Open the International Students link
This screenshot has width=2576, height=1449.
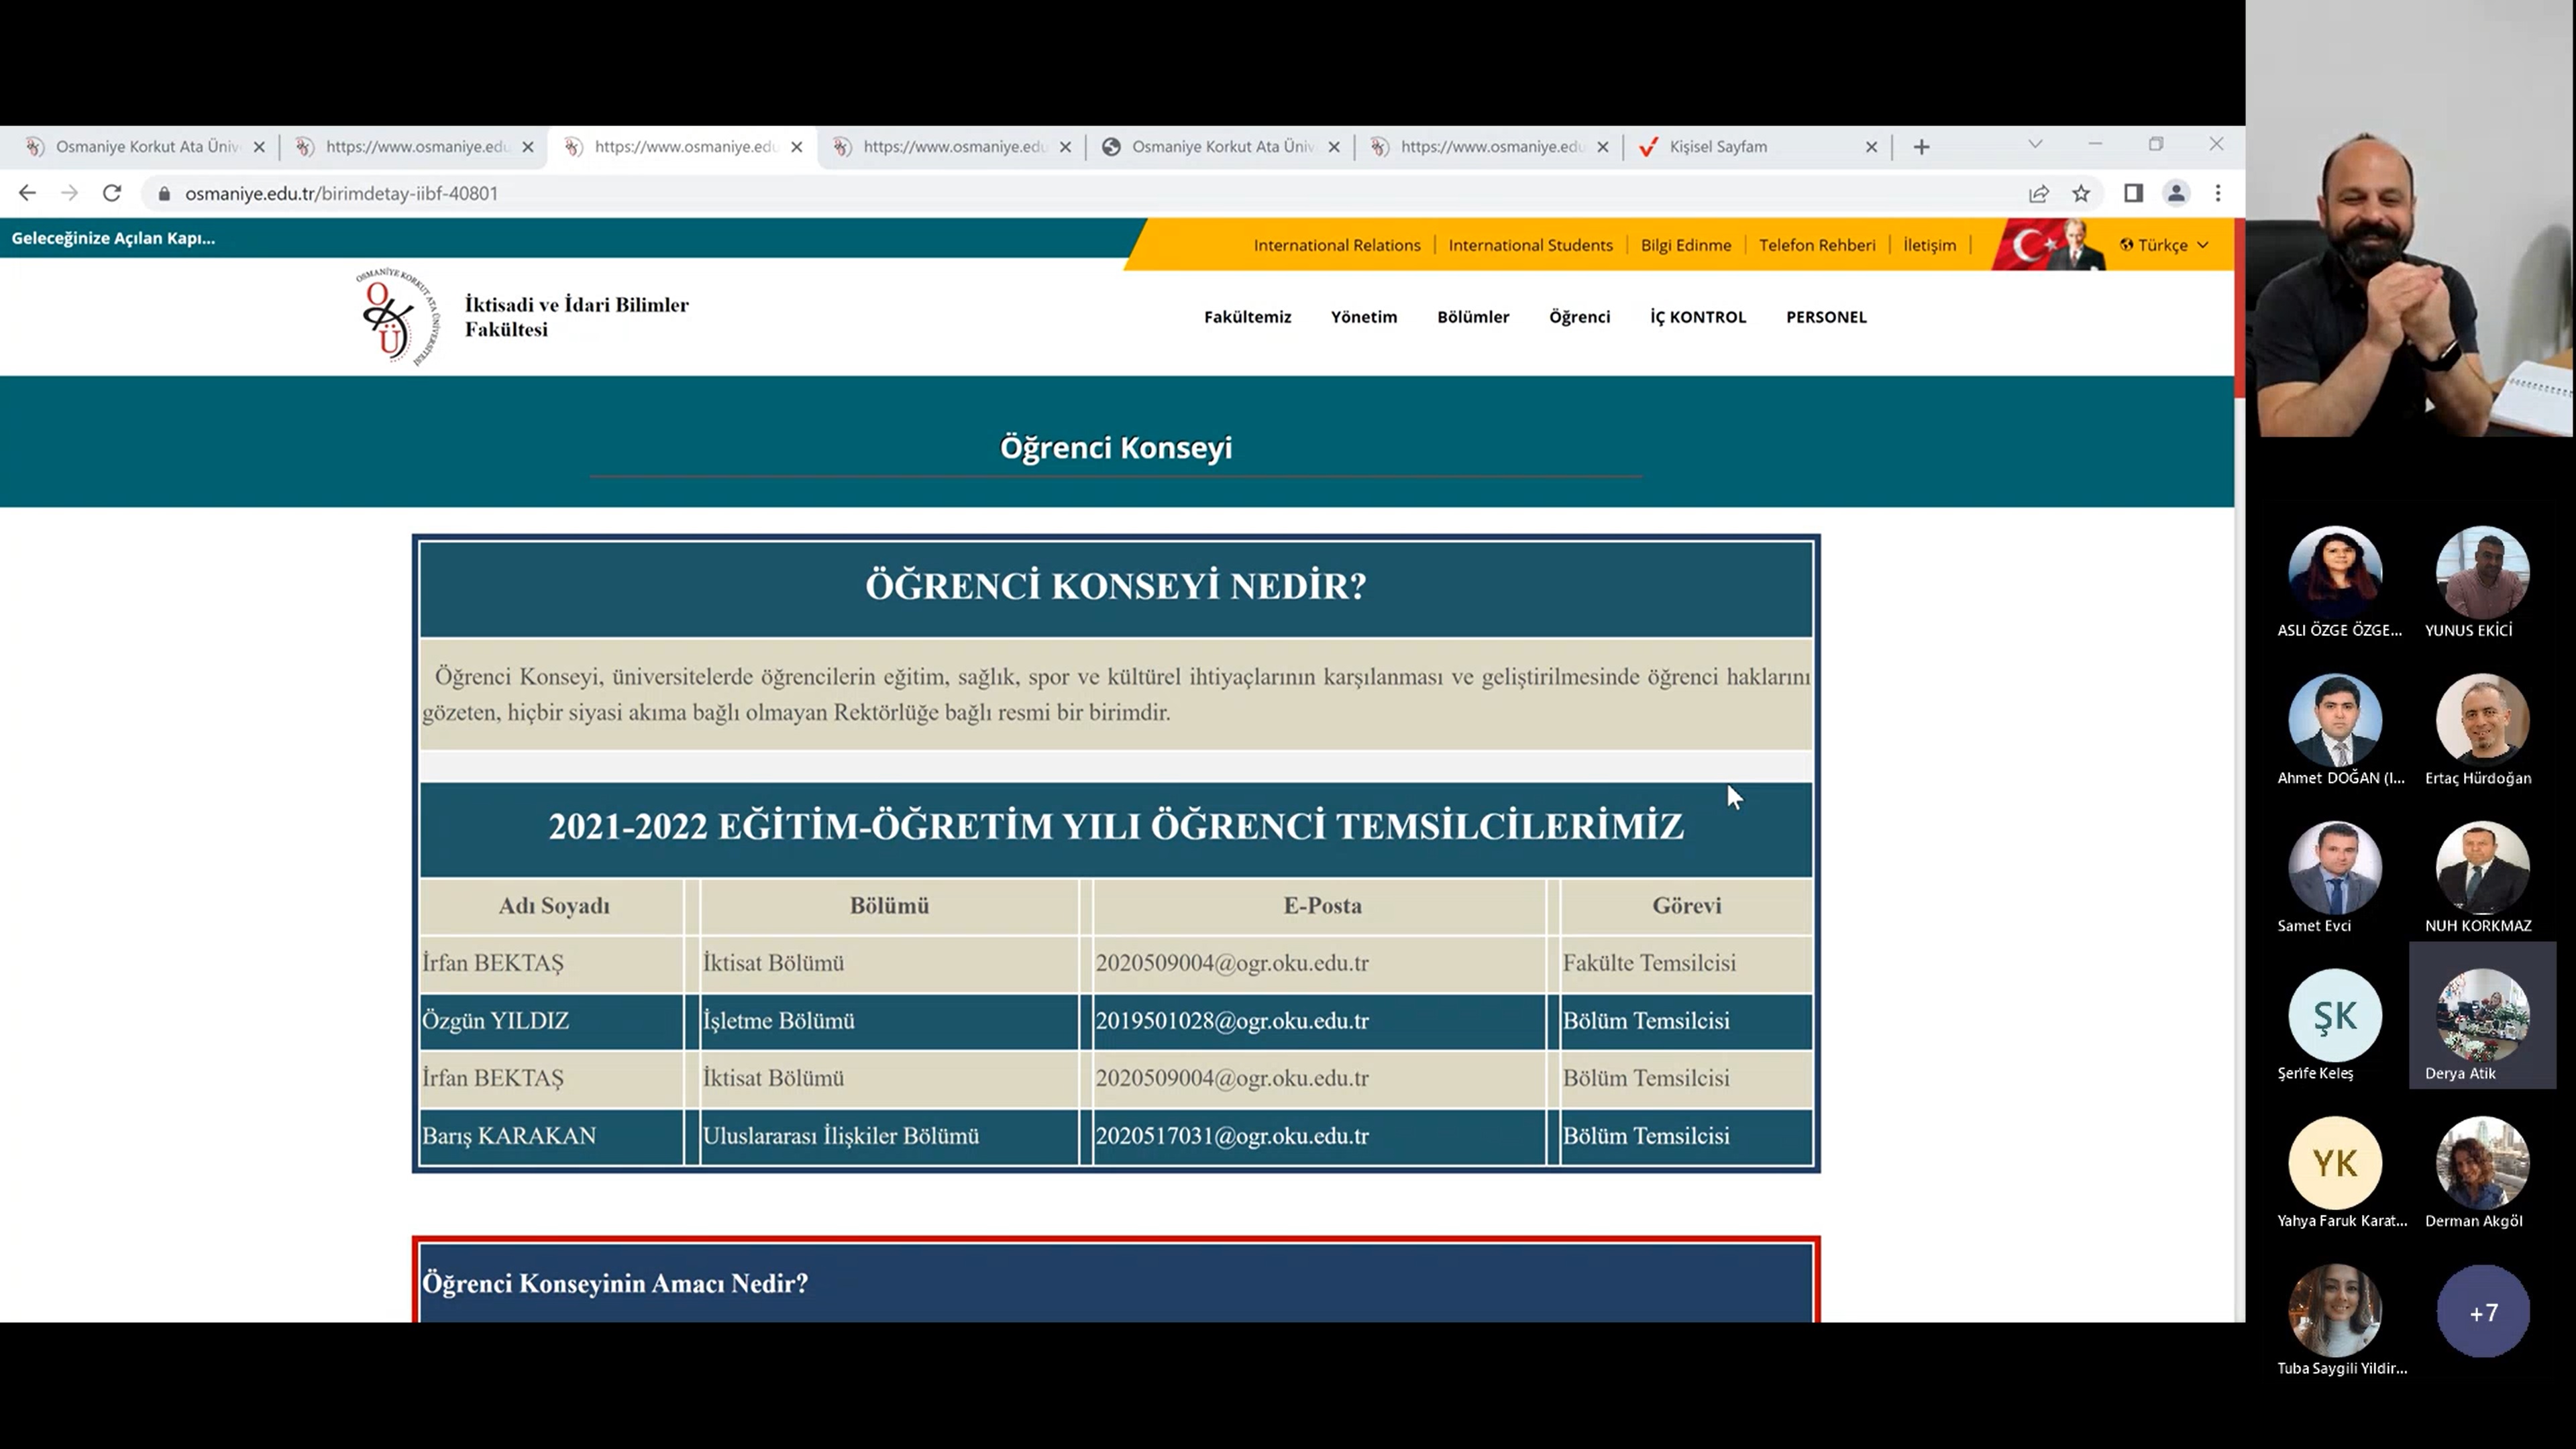tap(1530, 245)
